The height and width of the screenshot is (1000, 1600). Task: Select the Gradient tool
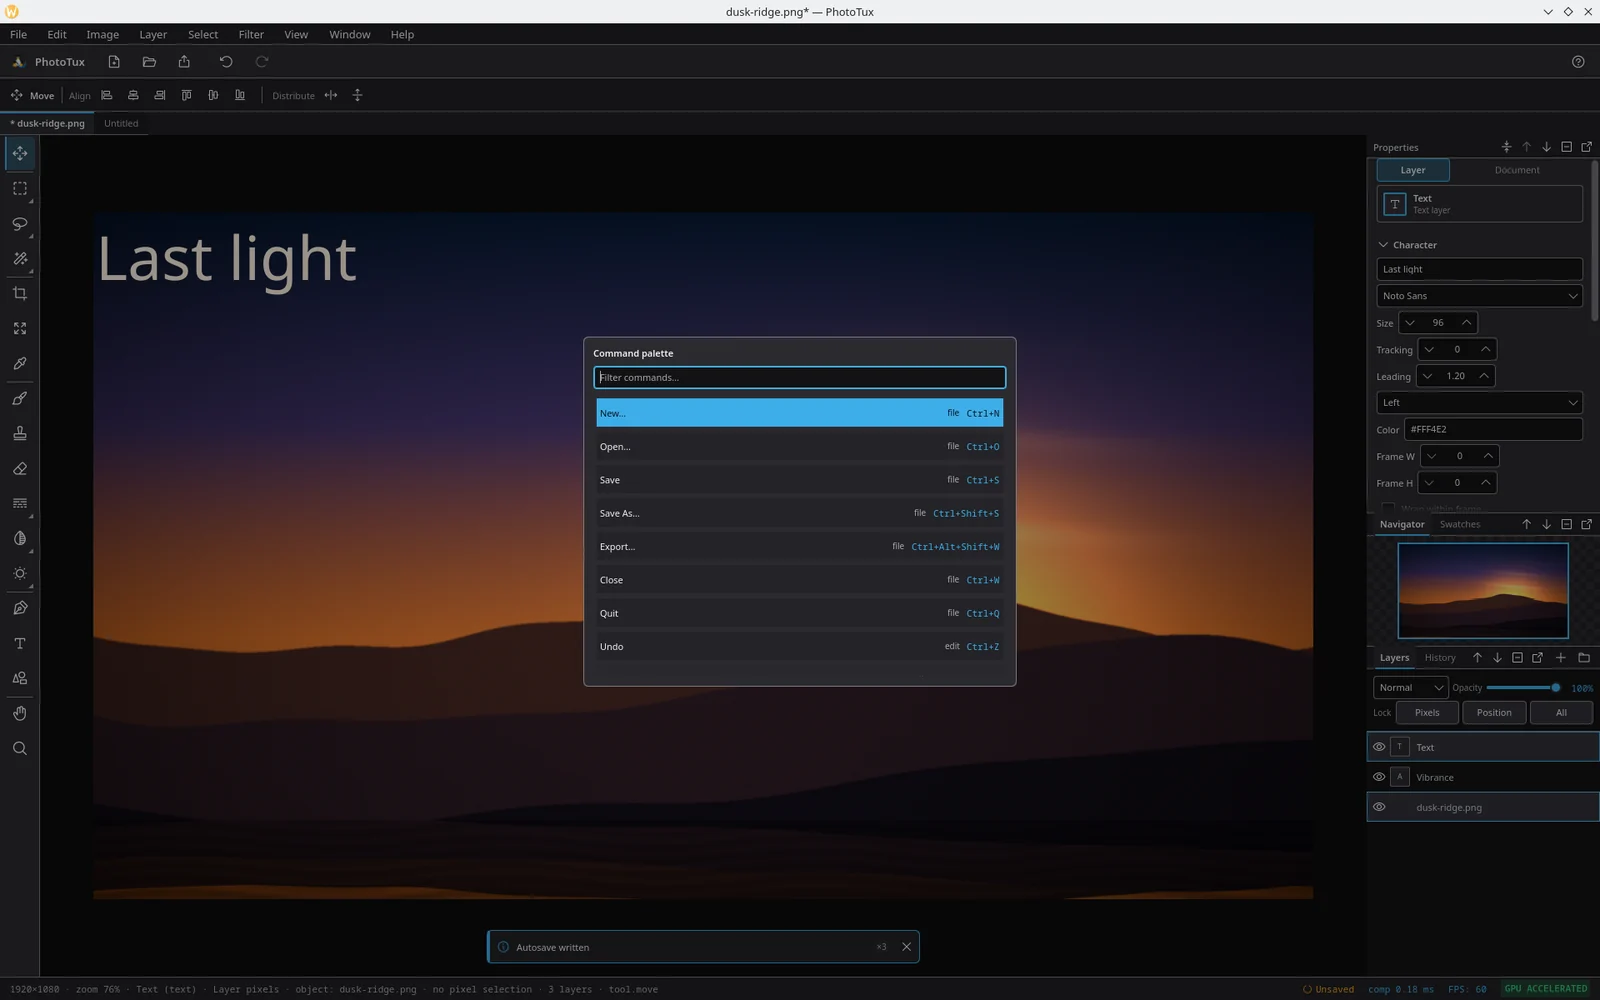coord(20,504)
